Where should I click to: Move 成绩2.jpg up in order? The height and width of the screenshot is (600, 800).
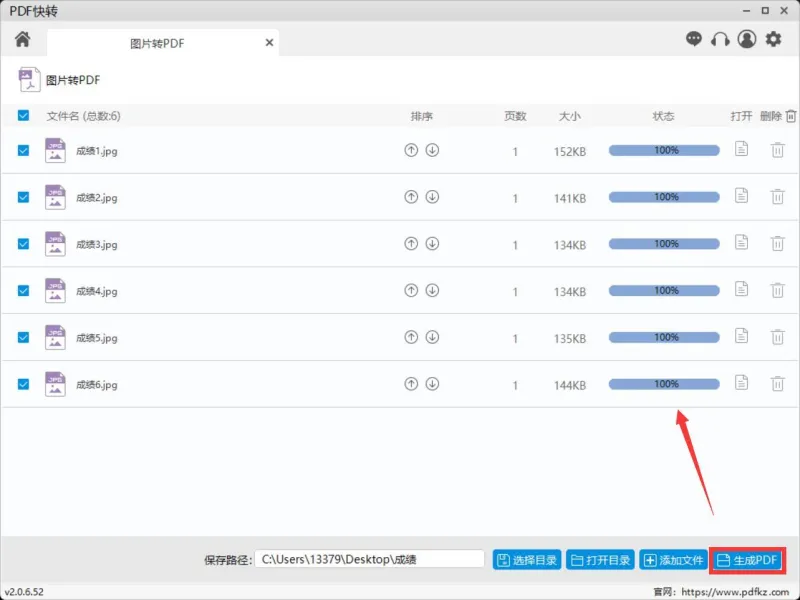tap(411, 197)
